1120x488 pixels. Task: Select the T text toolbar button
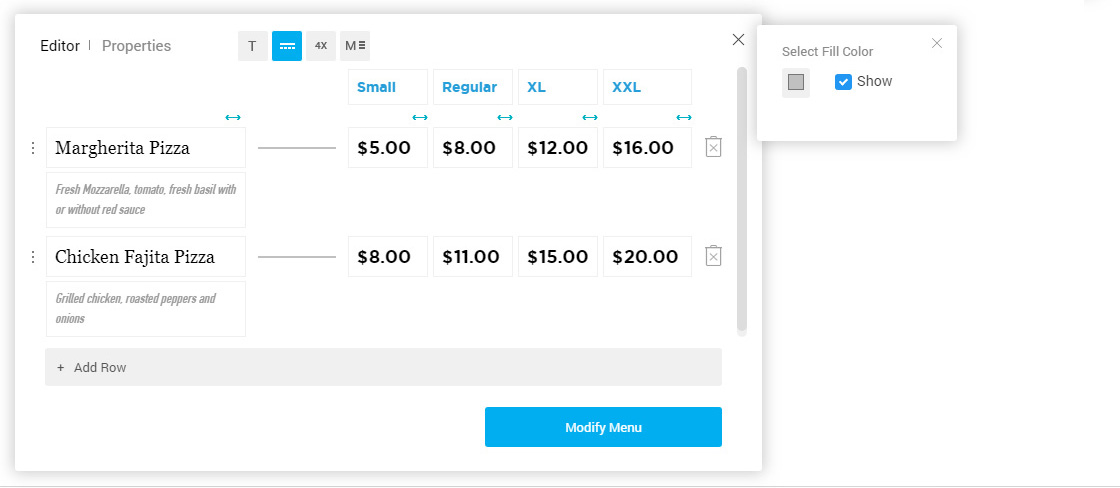tap(252, 46)
